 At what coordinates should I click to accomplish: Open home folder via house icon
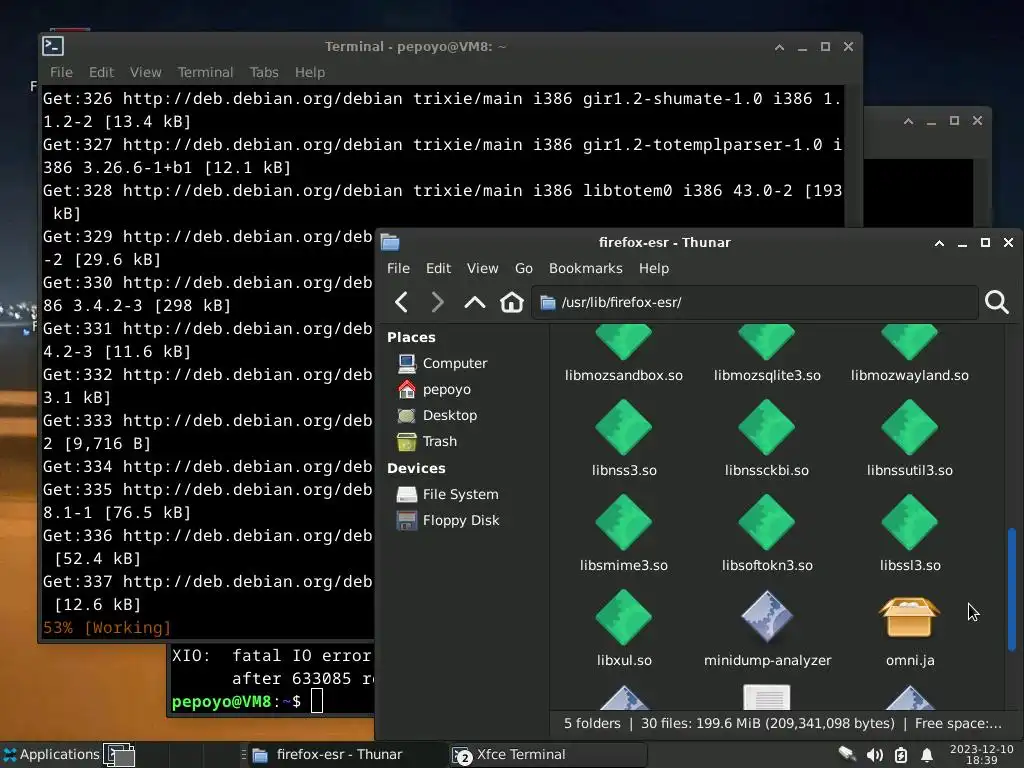[511, 302]
